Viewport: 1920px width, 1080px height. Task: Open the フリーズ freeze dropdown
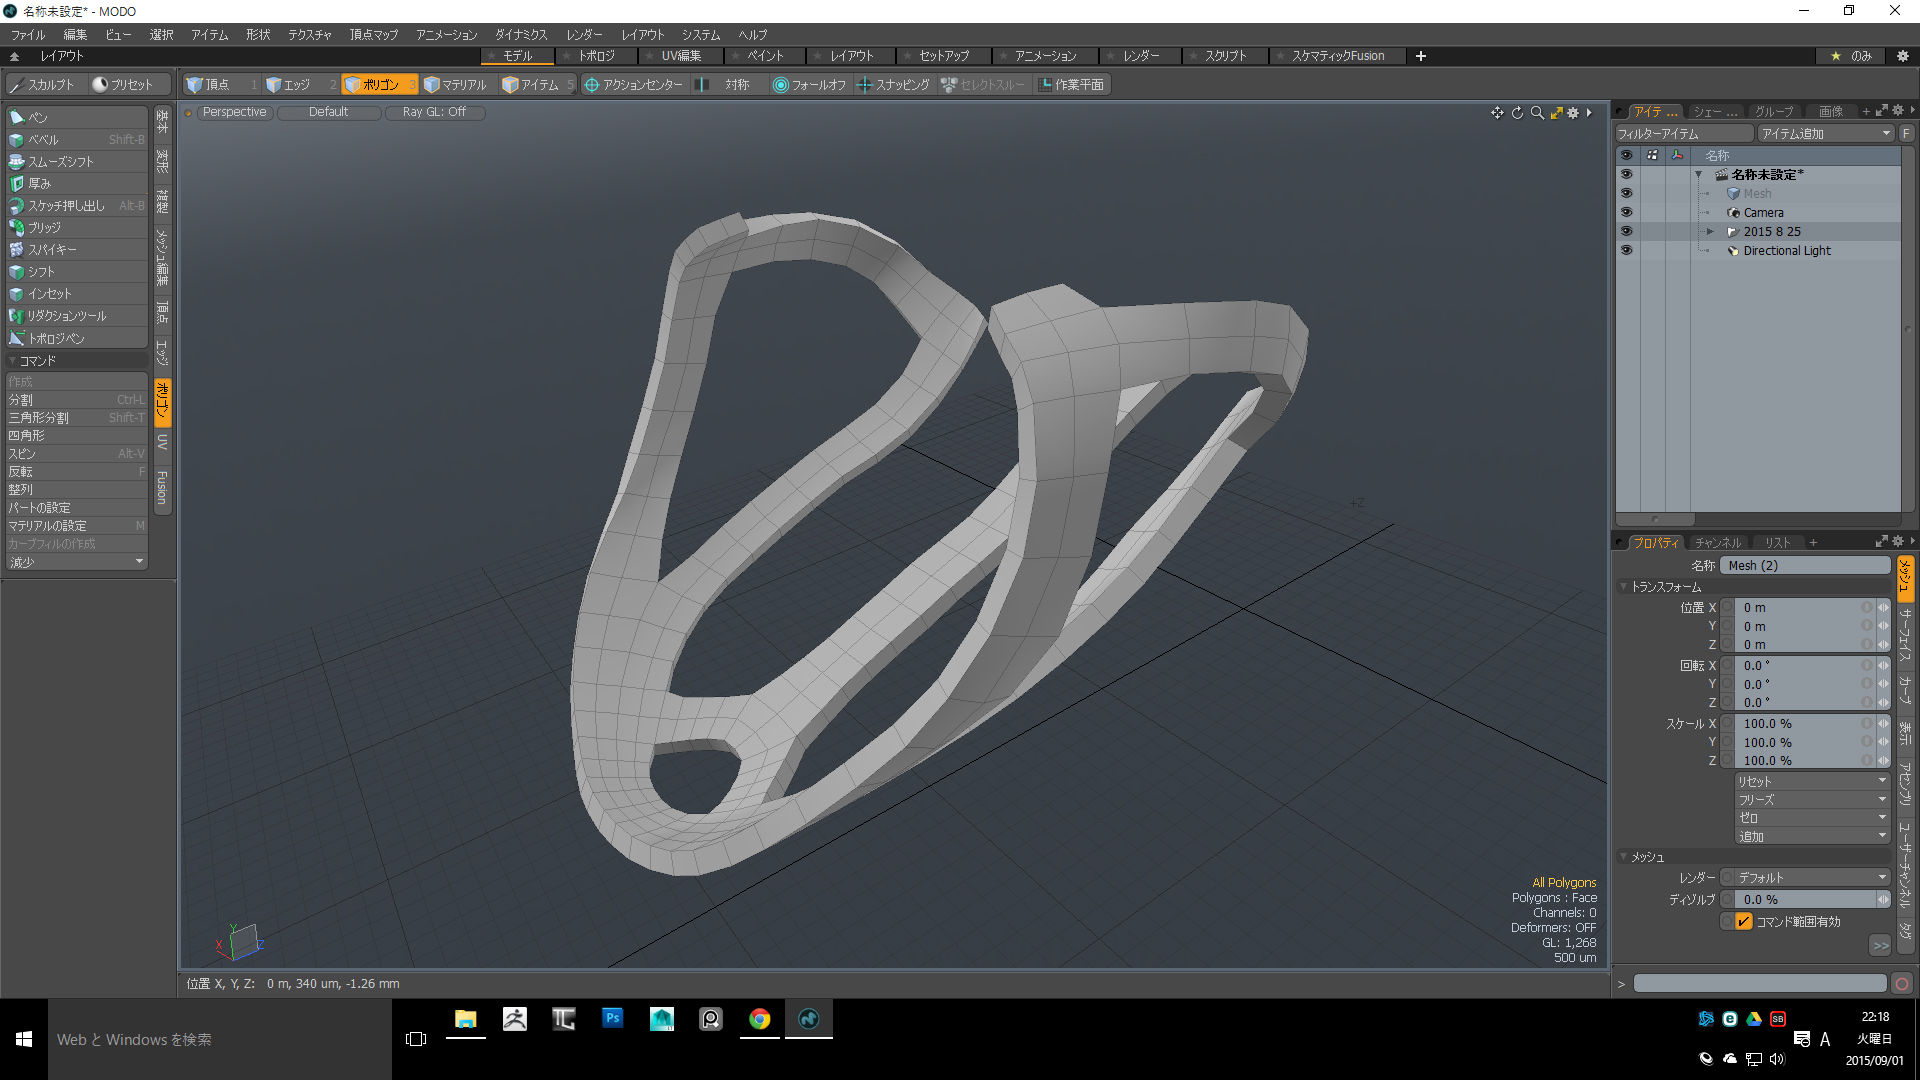tap(1812, 800)
